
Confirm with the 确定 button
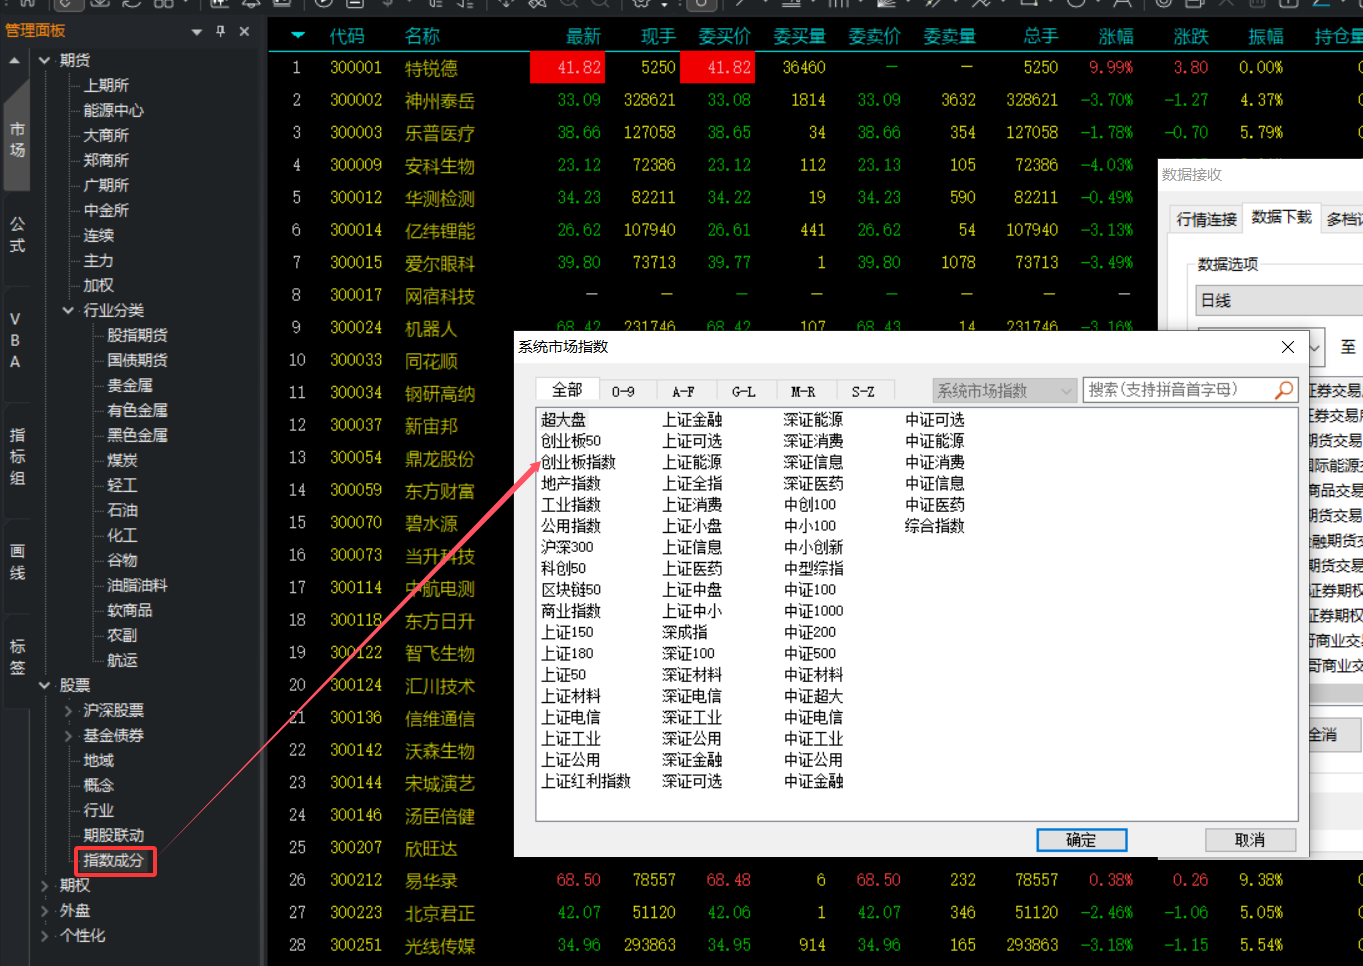point(1081,840)
